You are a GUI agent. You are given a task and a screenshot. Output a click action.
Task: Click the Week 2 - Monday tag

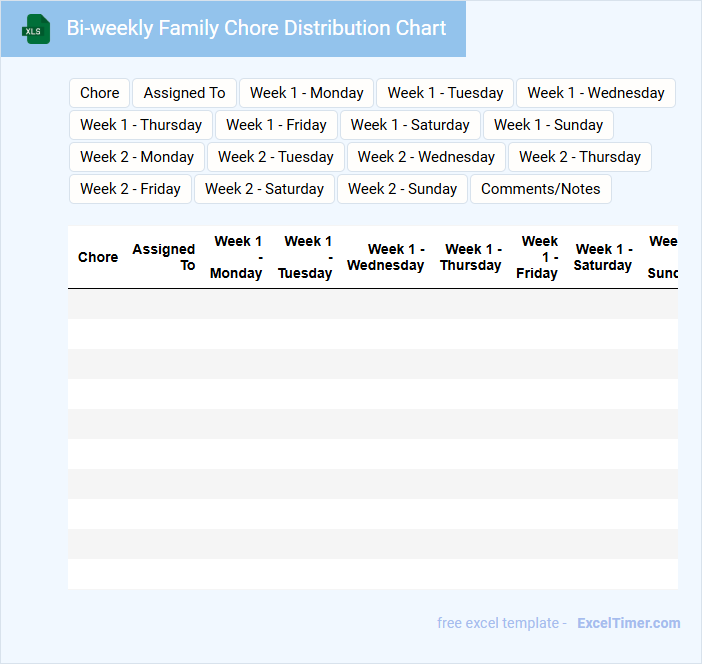[x=137, y=157]
